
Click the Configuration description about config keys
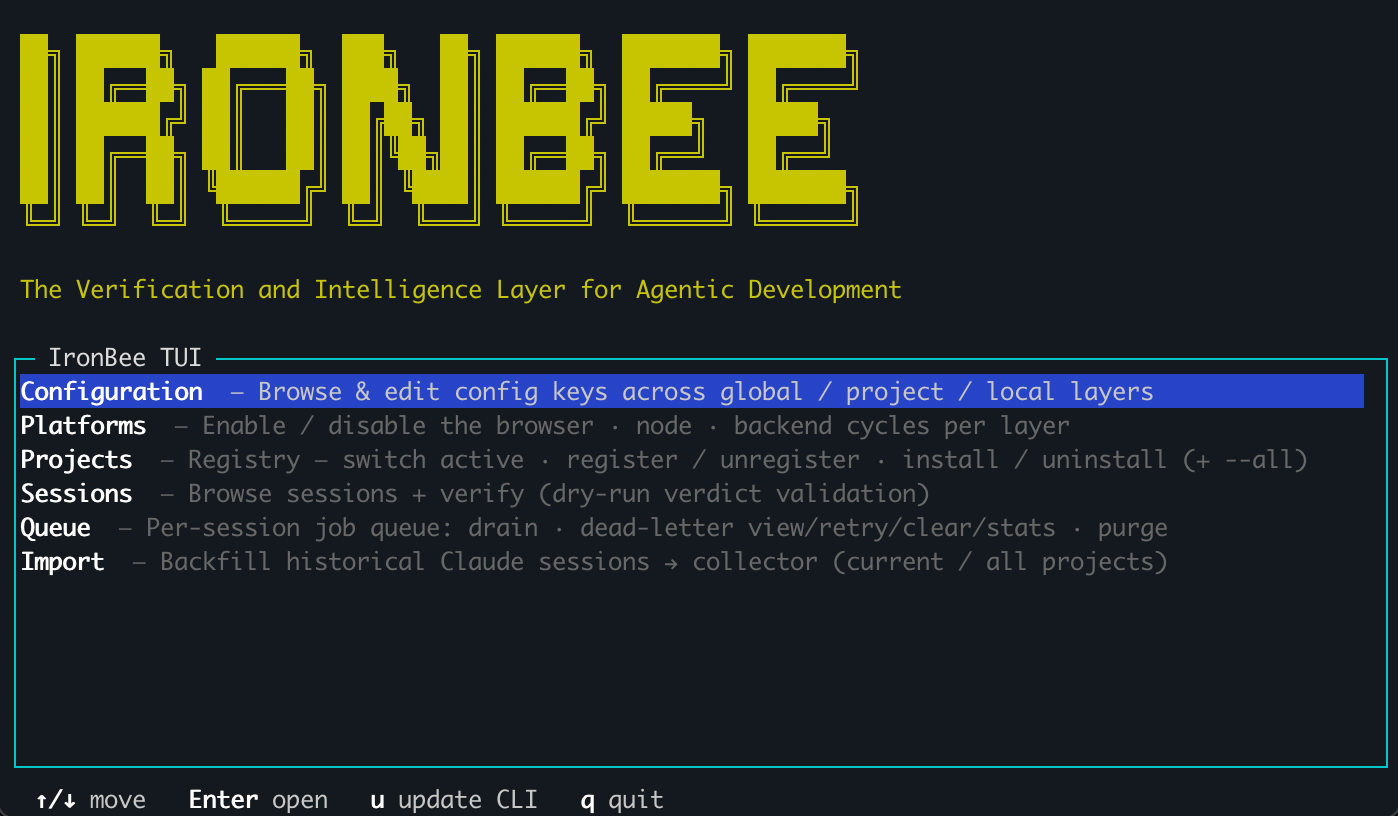click(x=706, y=392)
